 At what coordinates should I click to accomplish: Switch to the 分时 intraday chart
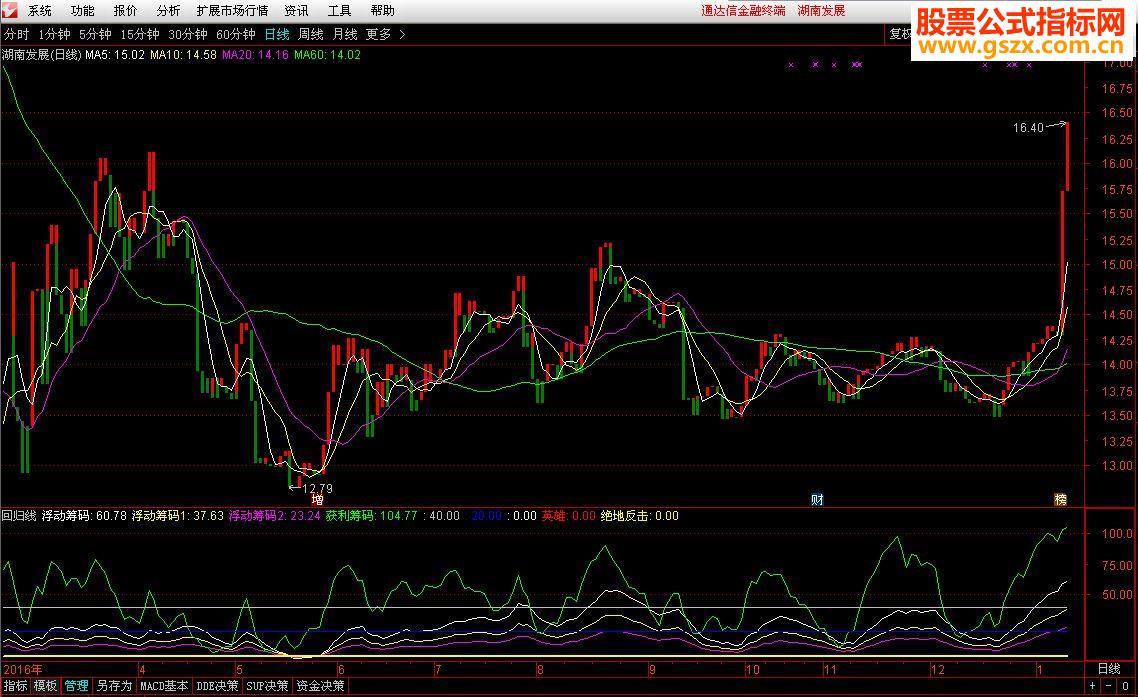coord(17,34)
